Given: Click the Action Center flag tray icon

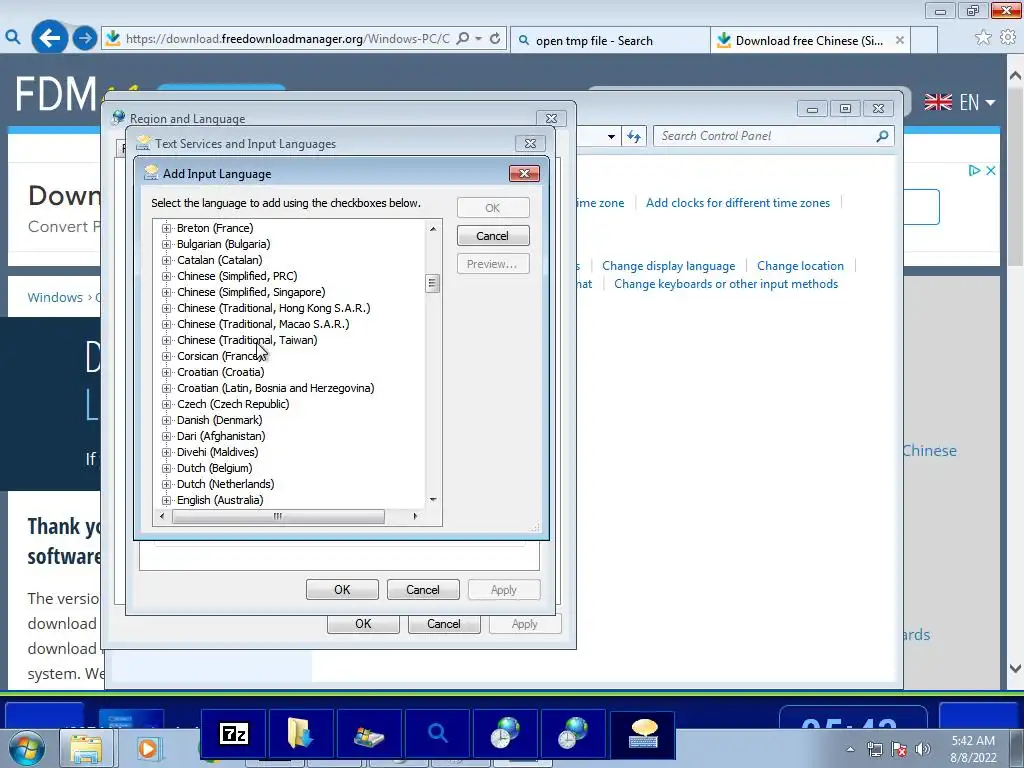Looking at the screenshot, I should click(x=899, y=748).
